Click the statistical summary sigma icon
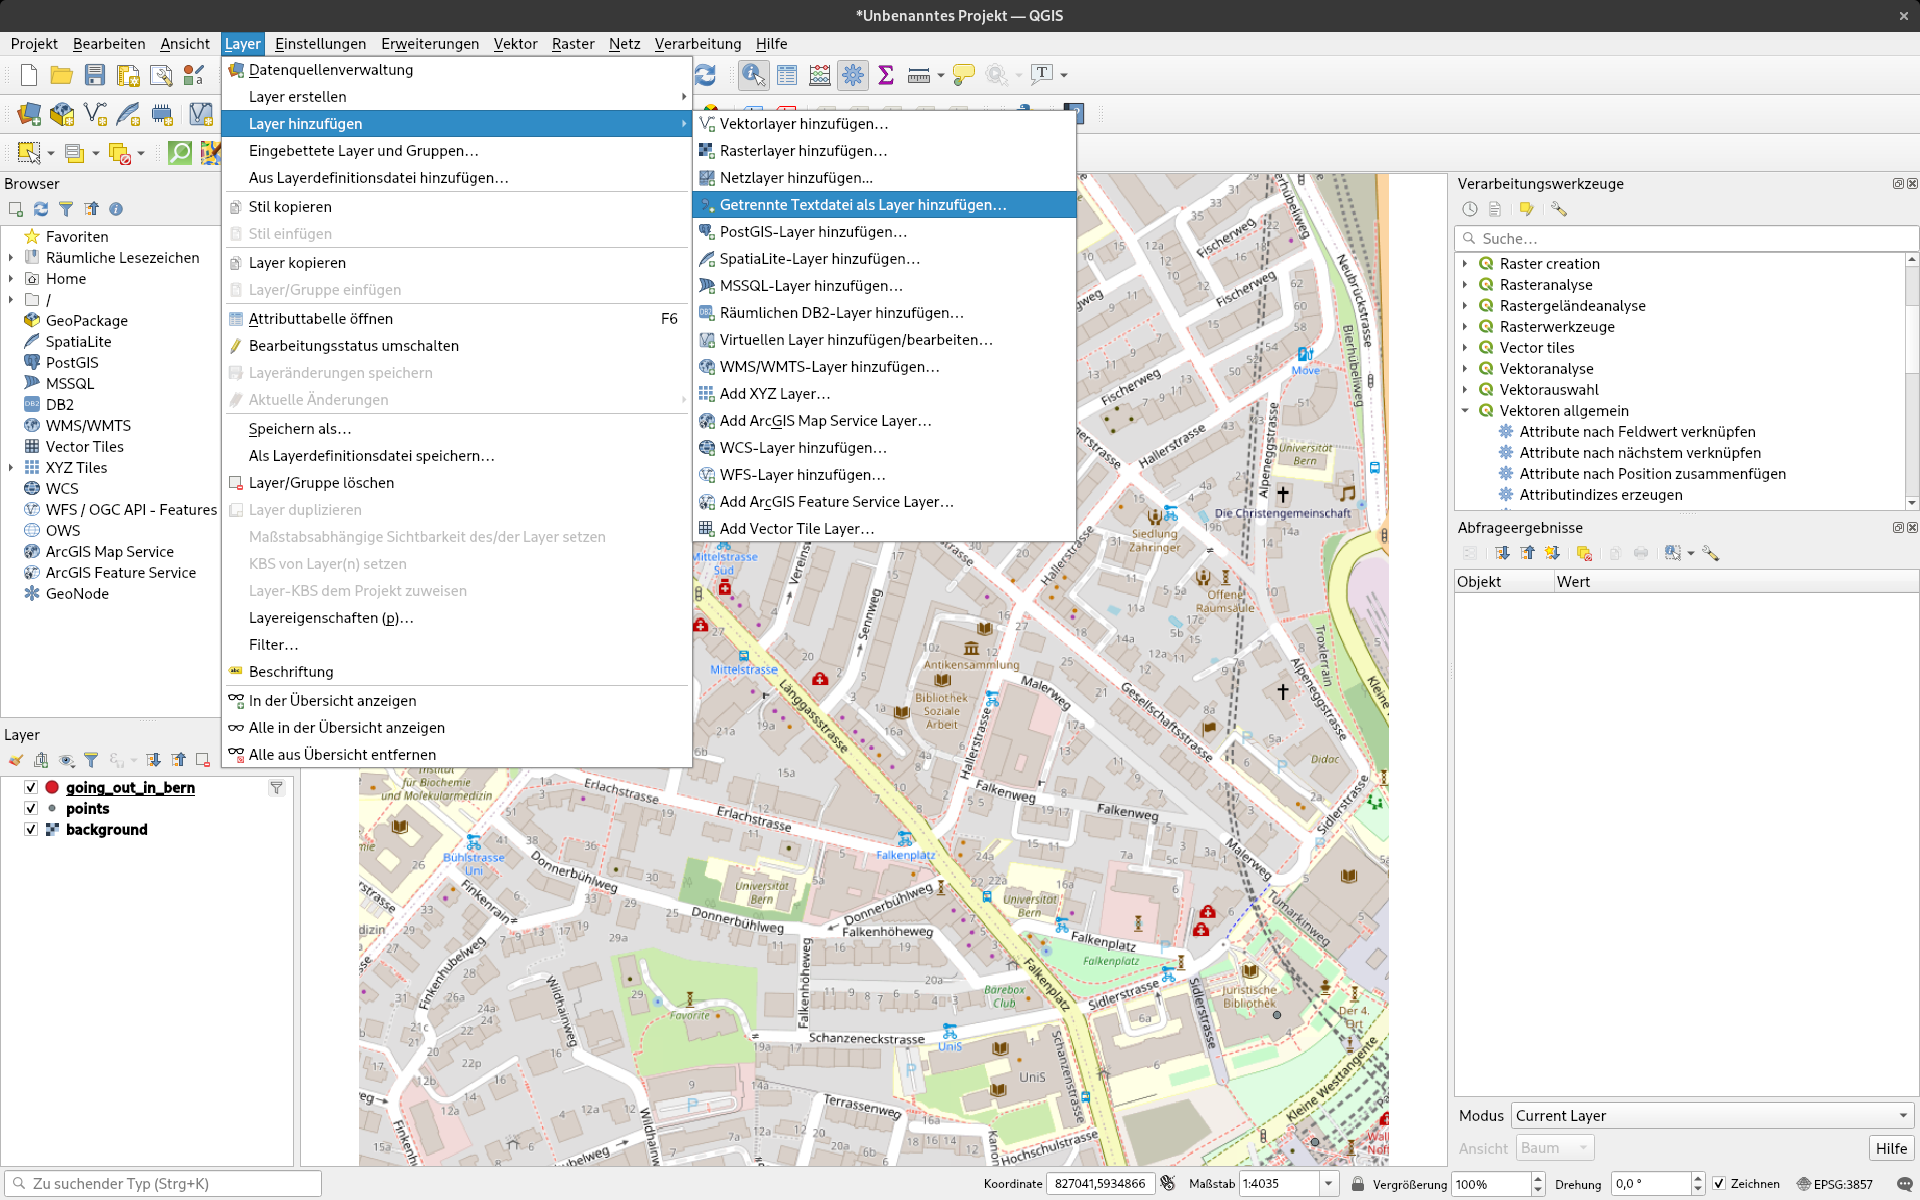This screenshot has width=1920, height=1200. (x=885, y=75)
